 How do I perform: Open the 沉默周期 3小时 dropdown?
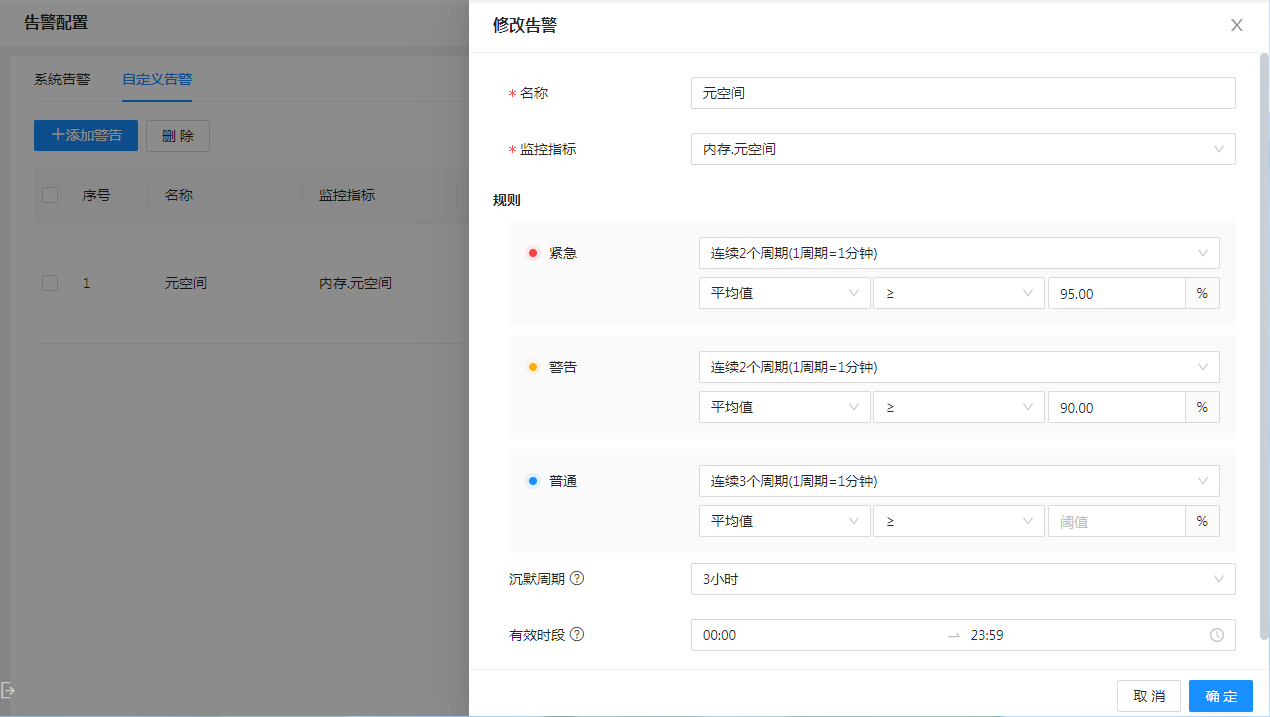point(962,579)
